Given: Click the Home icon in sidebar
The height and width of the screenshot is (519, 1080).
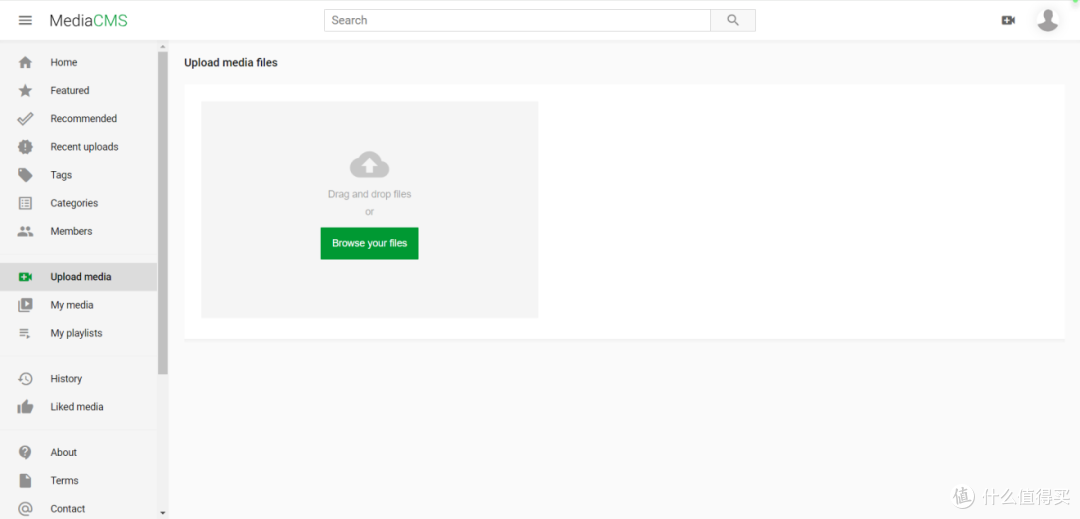Looking at the screenshot, I should [x=25, y=62].
